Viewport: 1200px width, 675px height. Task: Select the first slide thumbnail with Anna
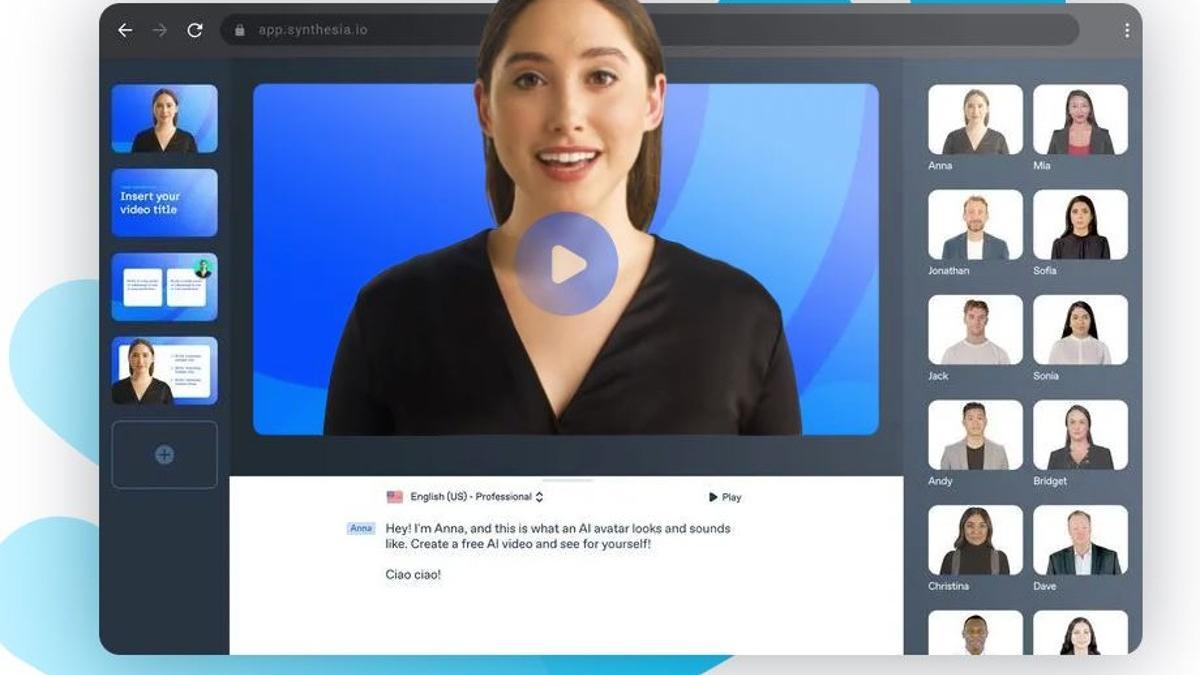tap(164, 119)
